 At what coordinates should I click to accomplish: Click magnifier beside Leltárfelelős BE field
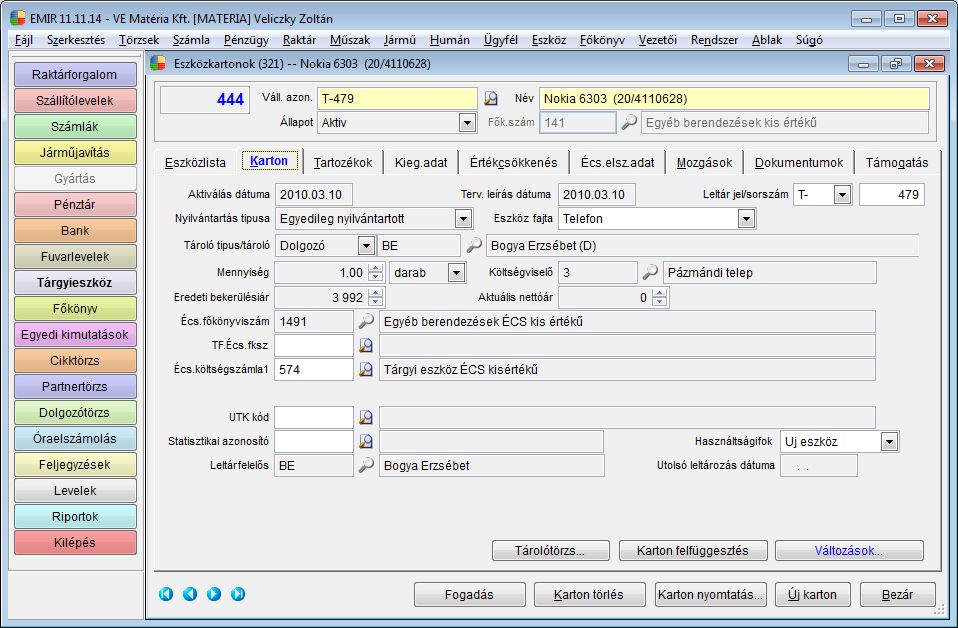coord(365,466)
